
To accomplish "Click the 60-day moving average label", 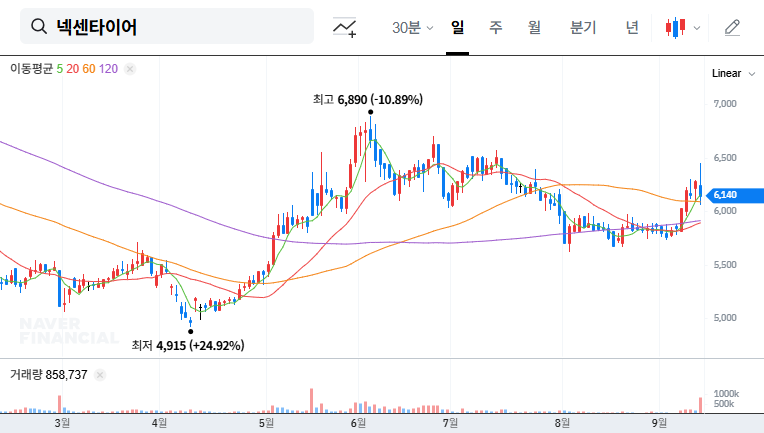I will coord(89,69).
